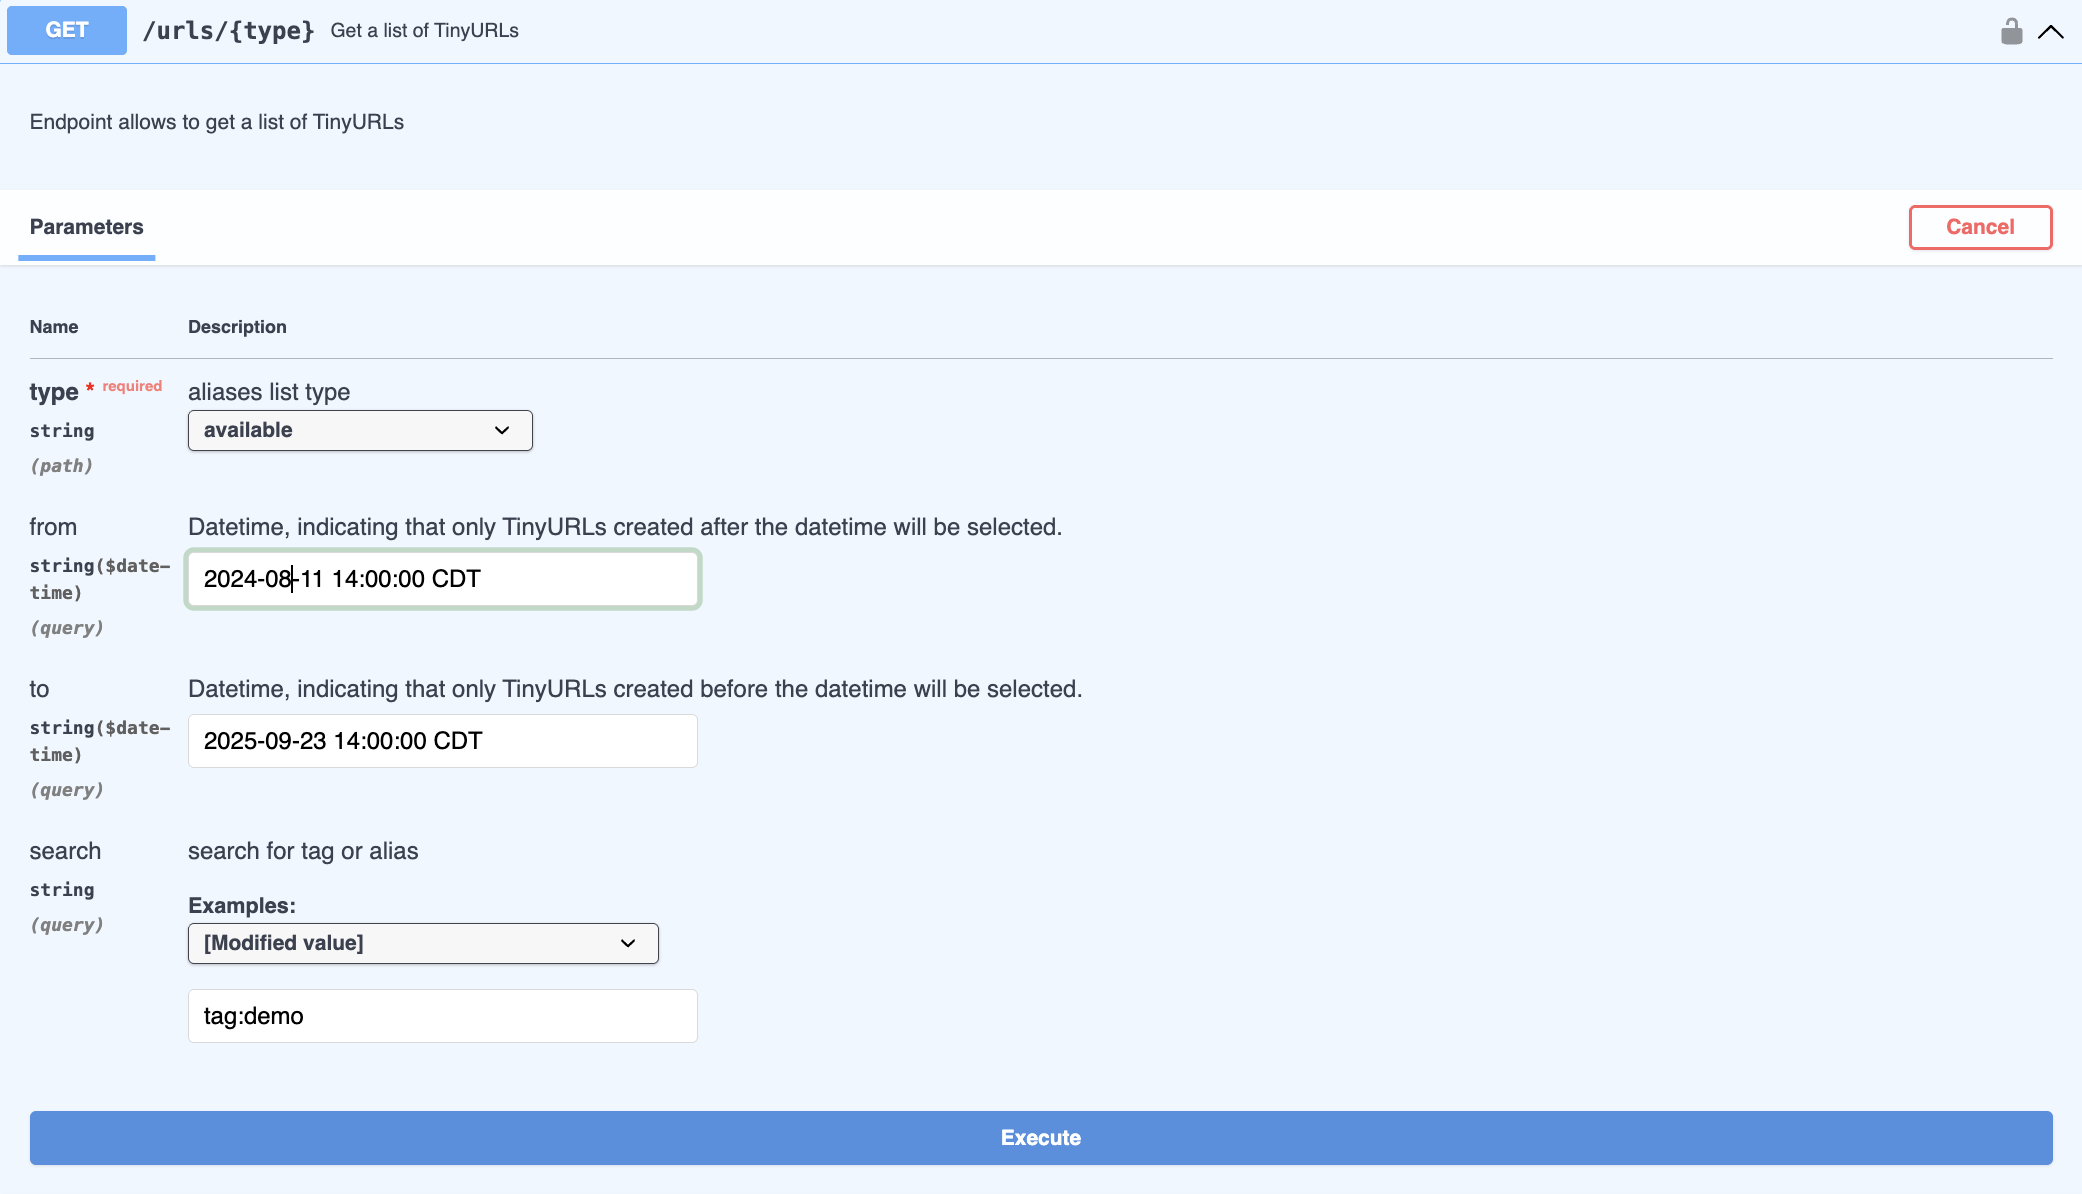Click the Name column header
2082x1194 pixels.
click(54, 327)
